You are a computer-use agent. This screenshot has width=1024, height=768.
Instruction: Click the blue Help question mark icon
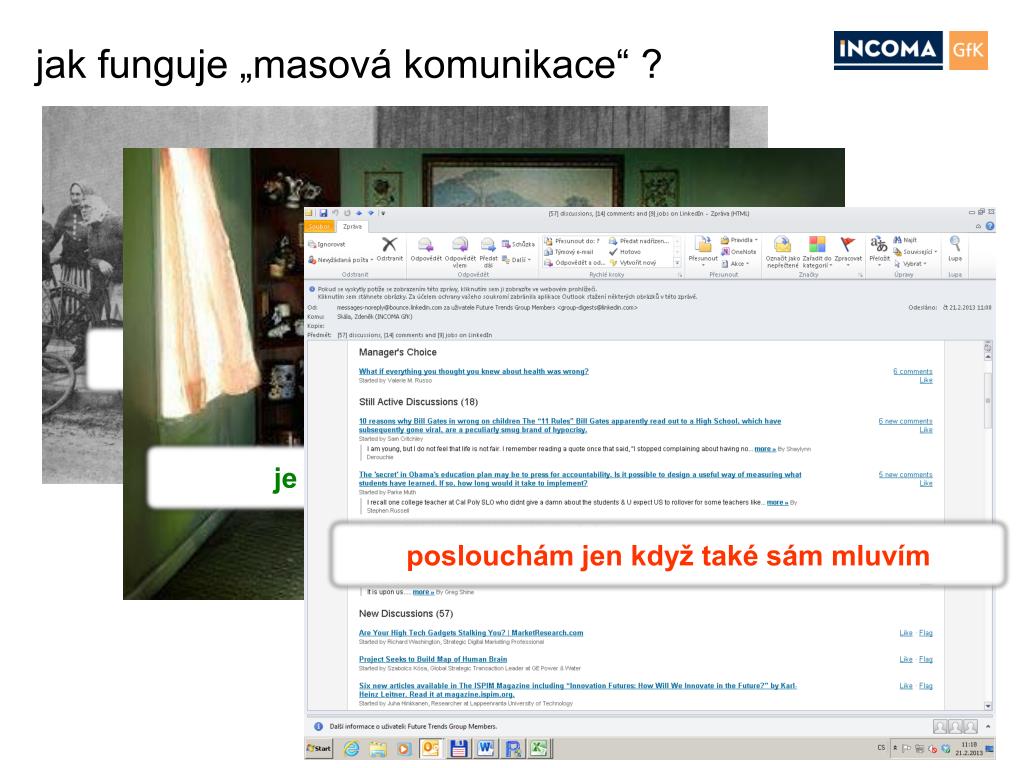pos(990,226)
